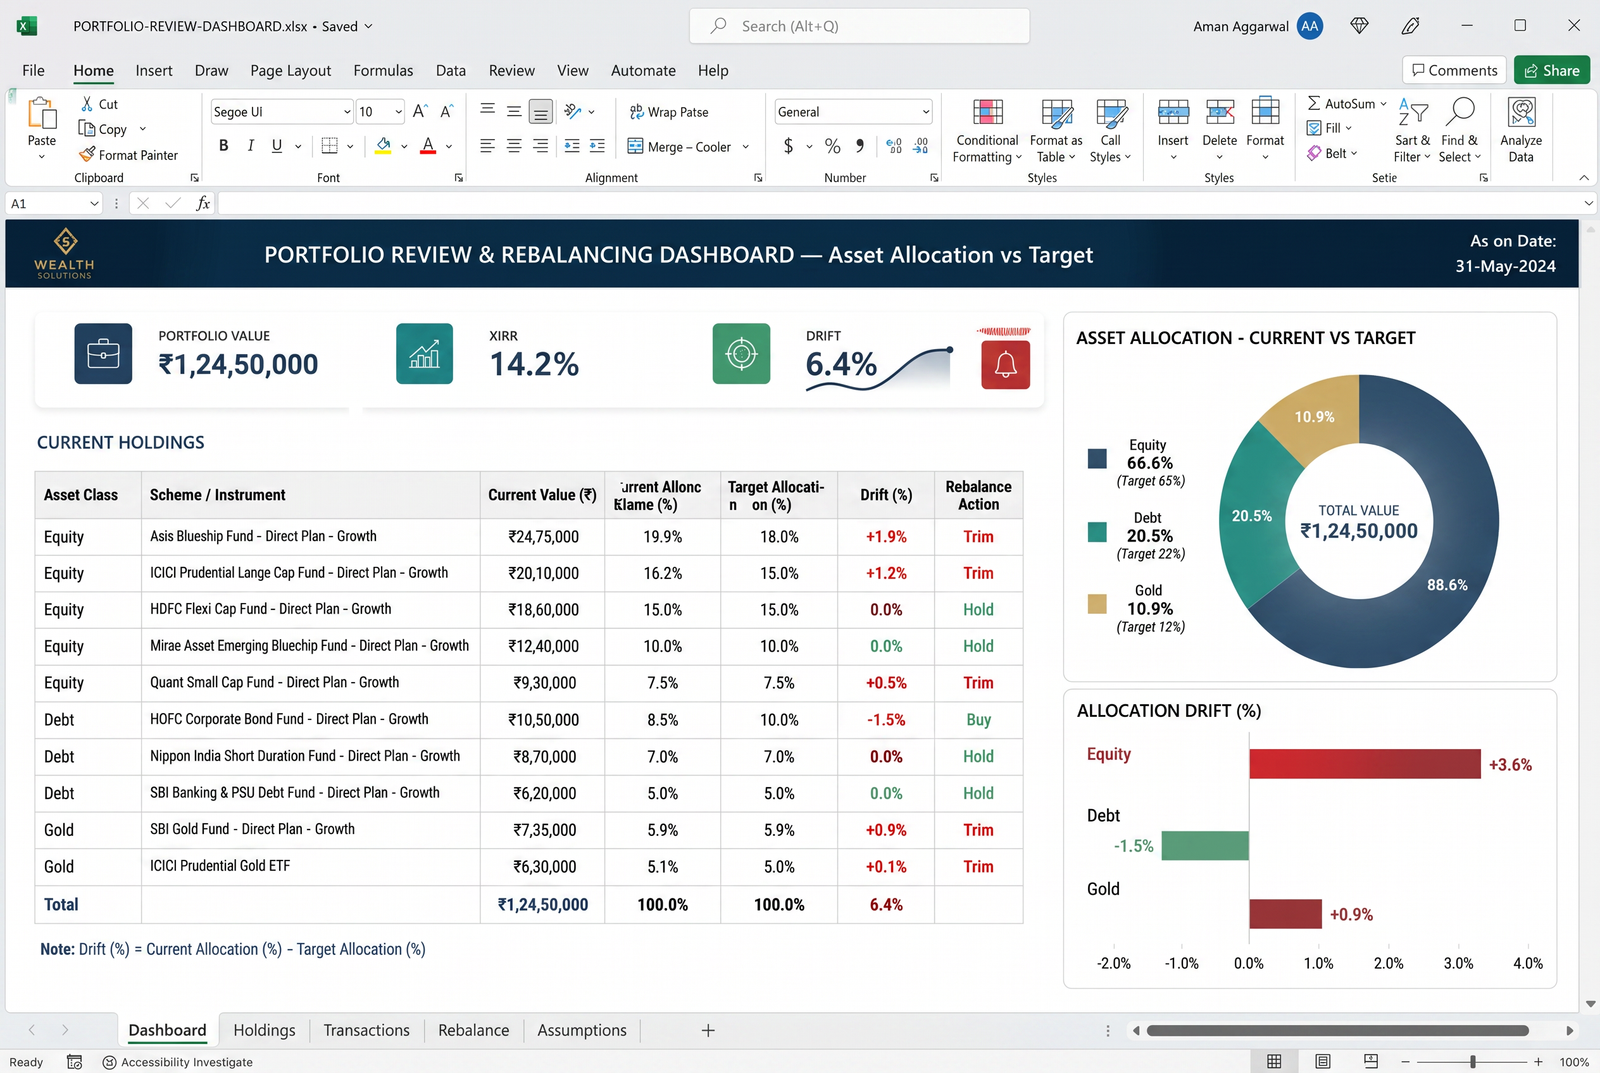Screen dimensions: 1600x1073
Task: Click the Delete cells icon
Action: click(1220, 112)
